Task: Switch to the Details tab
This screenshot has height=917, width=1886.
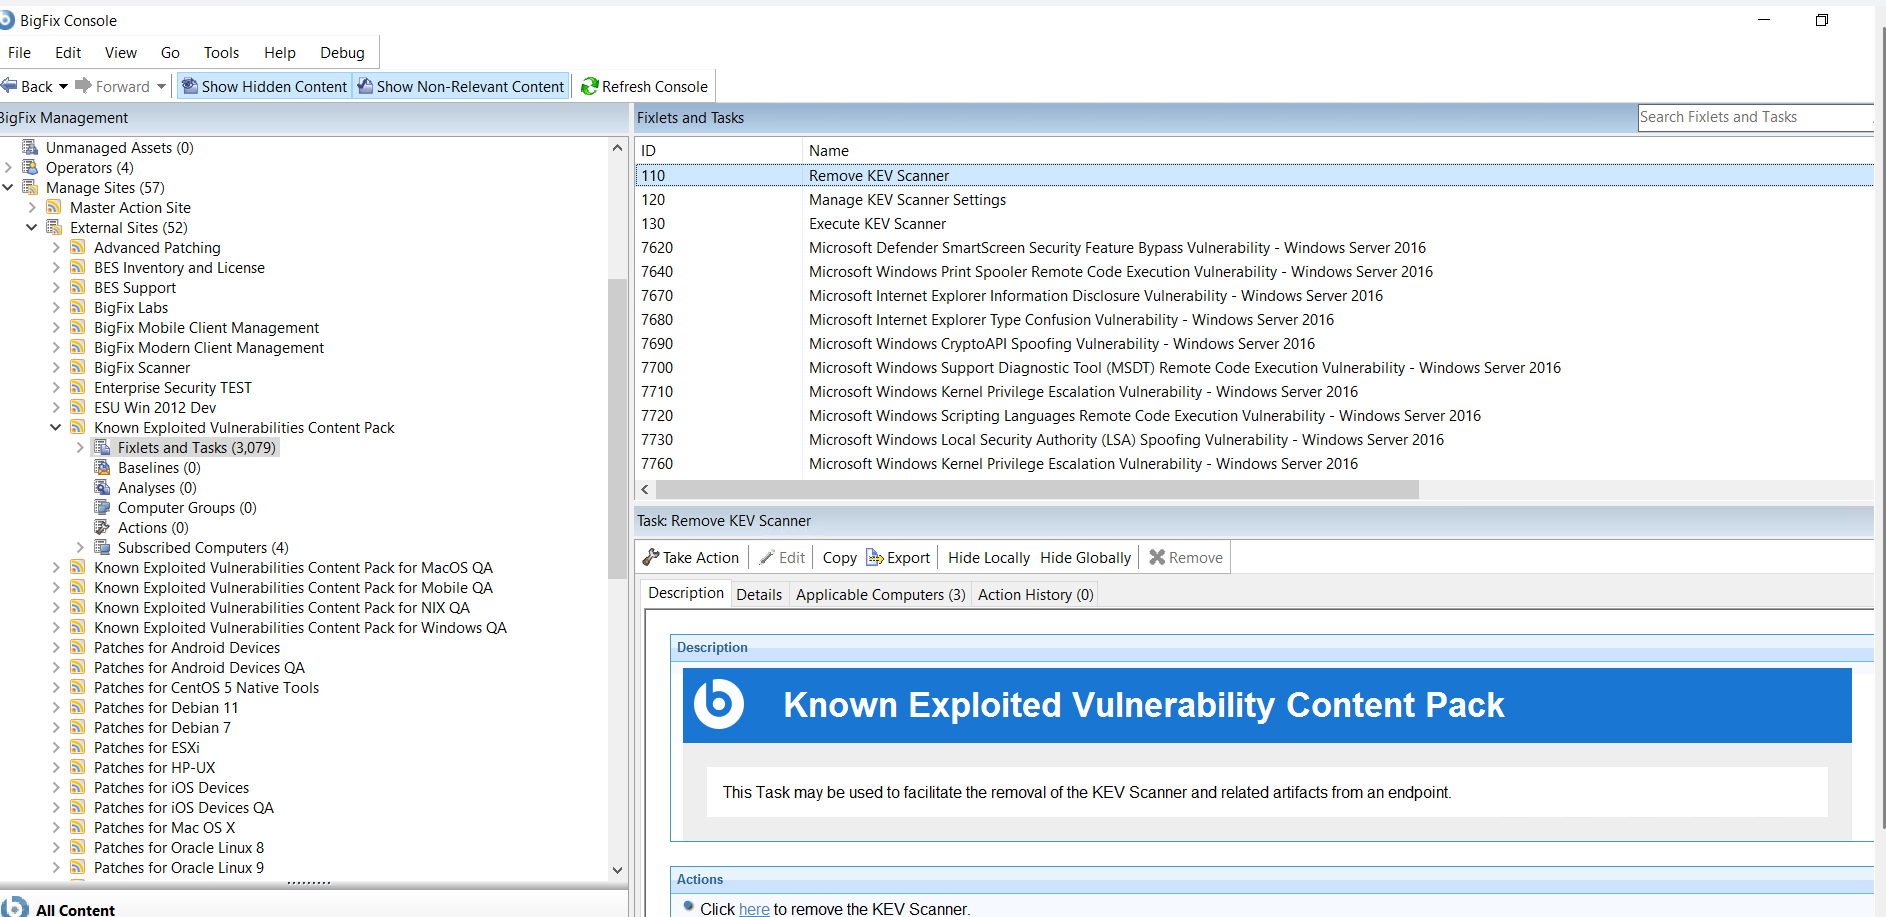Action: pos(759,595)
